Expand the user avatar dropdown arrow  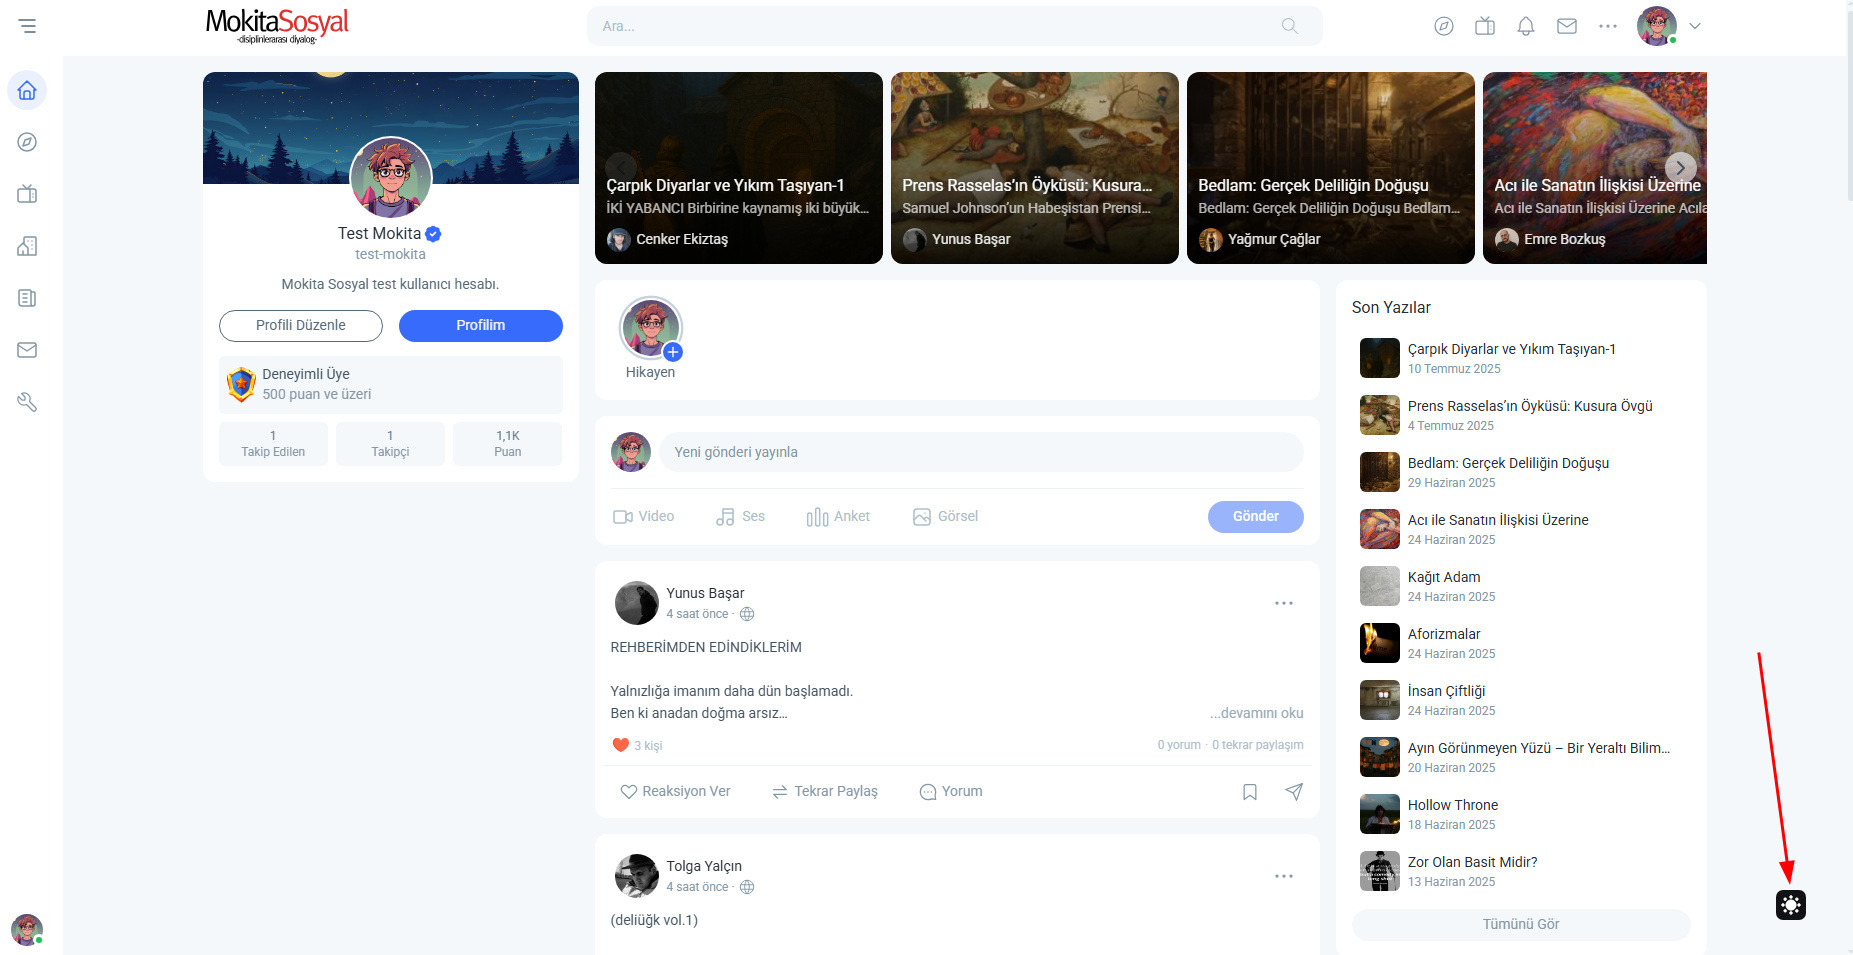[x=1694, y=26]
